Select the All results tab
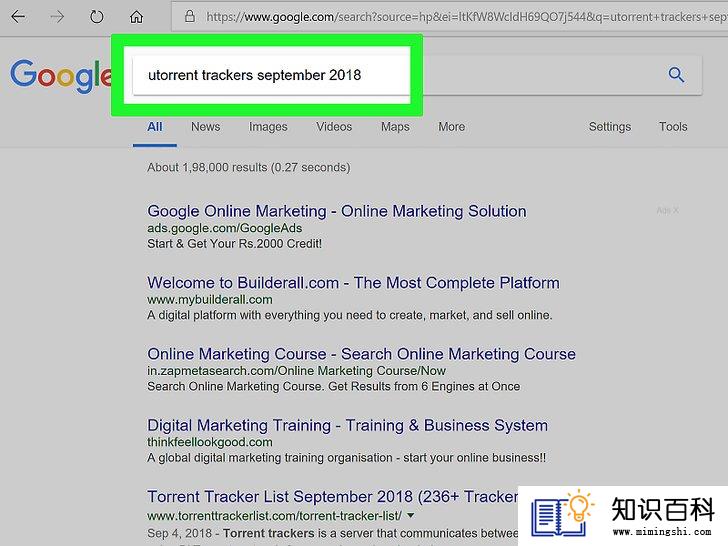This screenshot has width=728, height=546. (x=155, y=127)
